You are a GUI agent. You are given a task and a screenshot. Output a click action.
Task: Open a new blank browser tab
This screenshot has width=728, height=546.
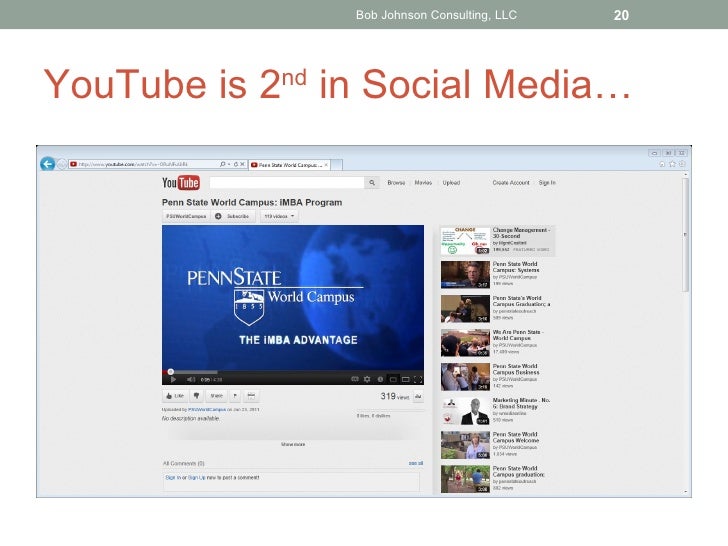point(337,165)
